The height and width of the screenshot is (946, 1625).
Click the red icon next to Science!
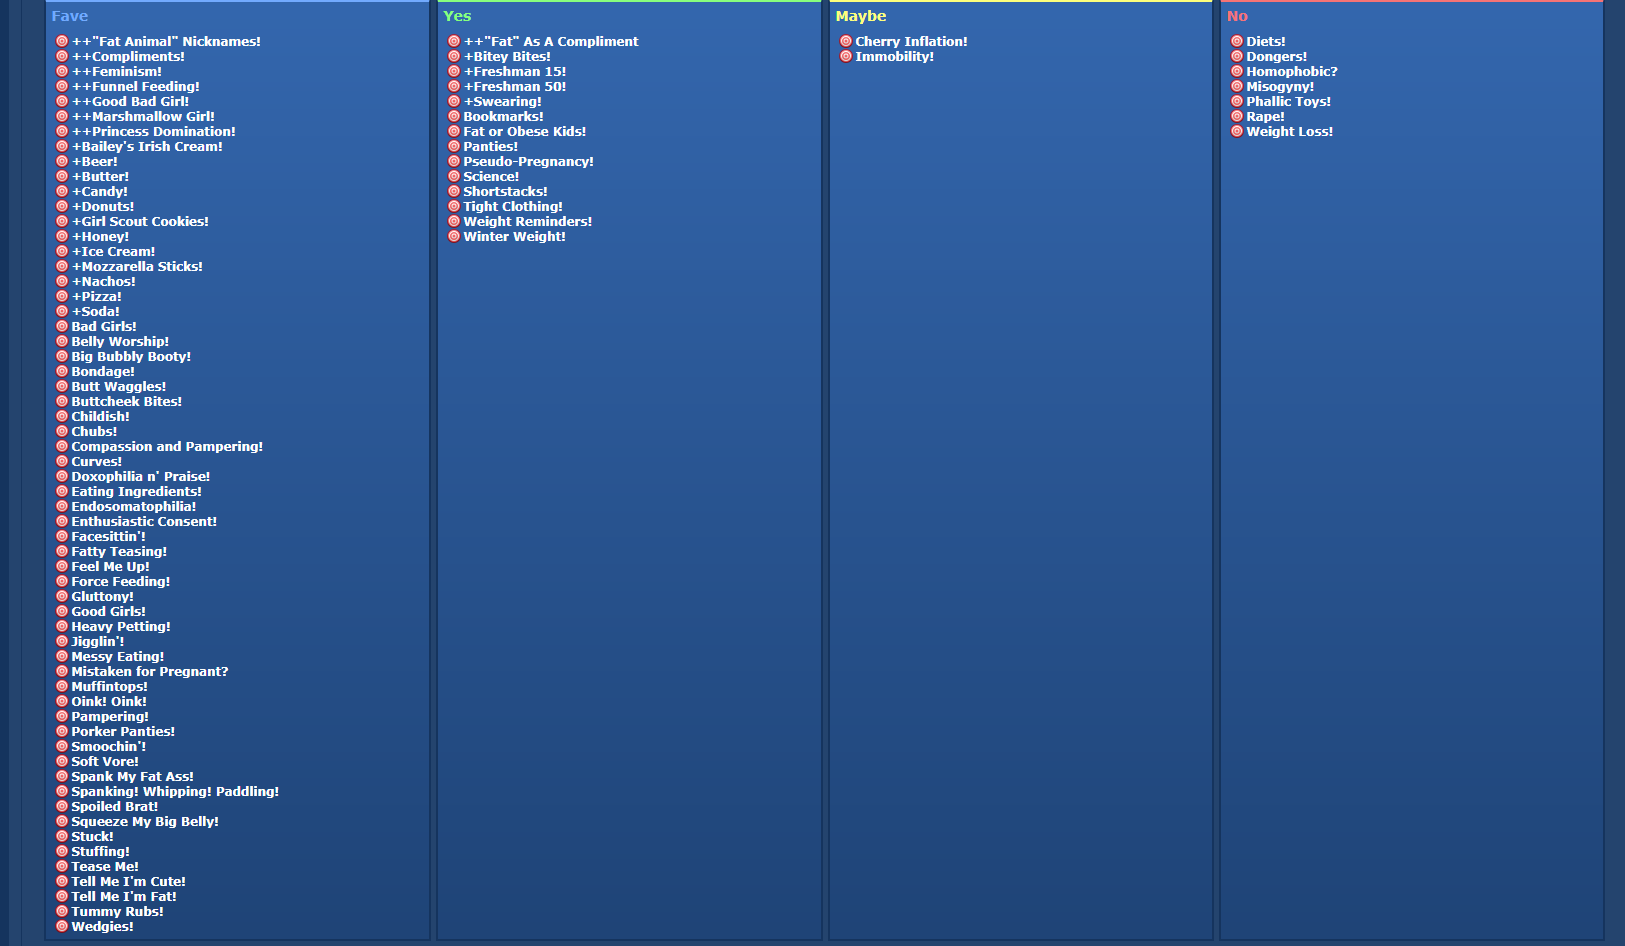click(454, 176)
